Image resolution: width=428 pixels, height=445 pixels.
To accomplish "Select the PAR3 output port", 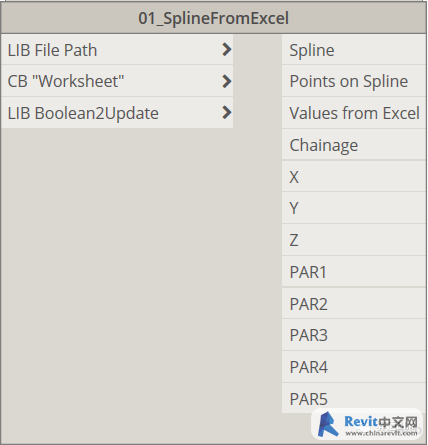I will 354,335.
